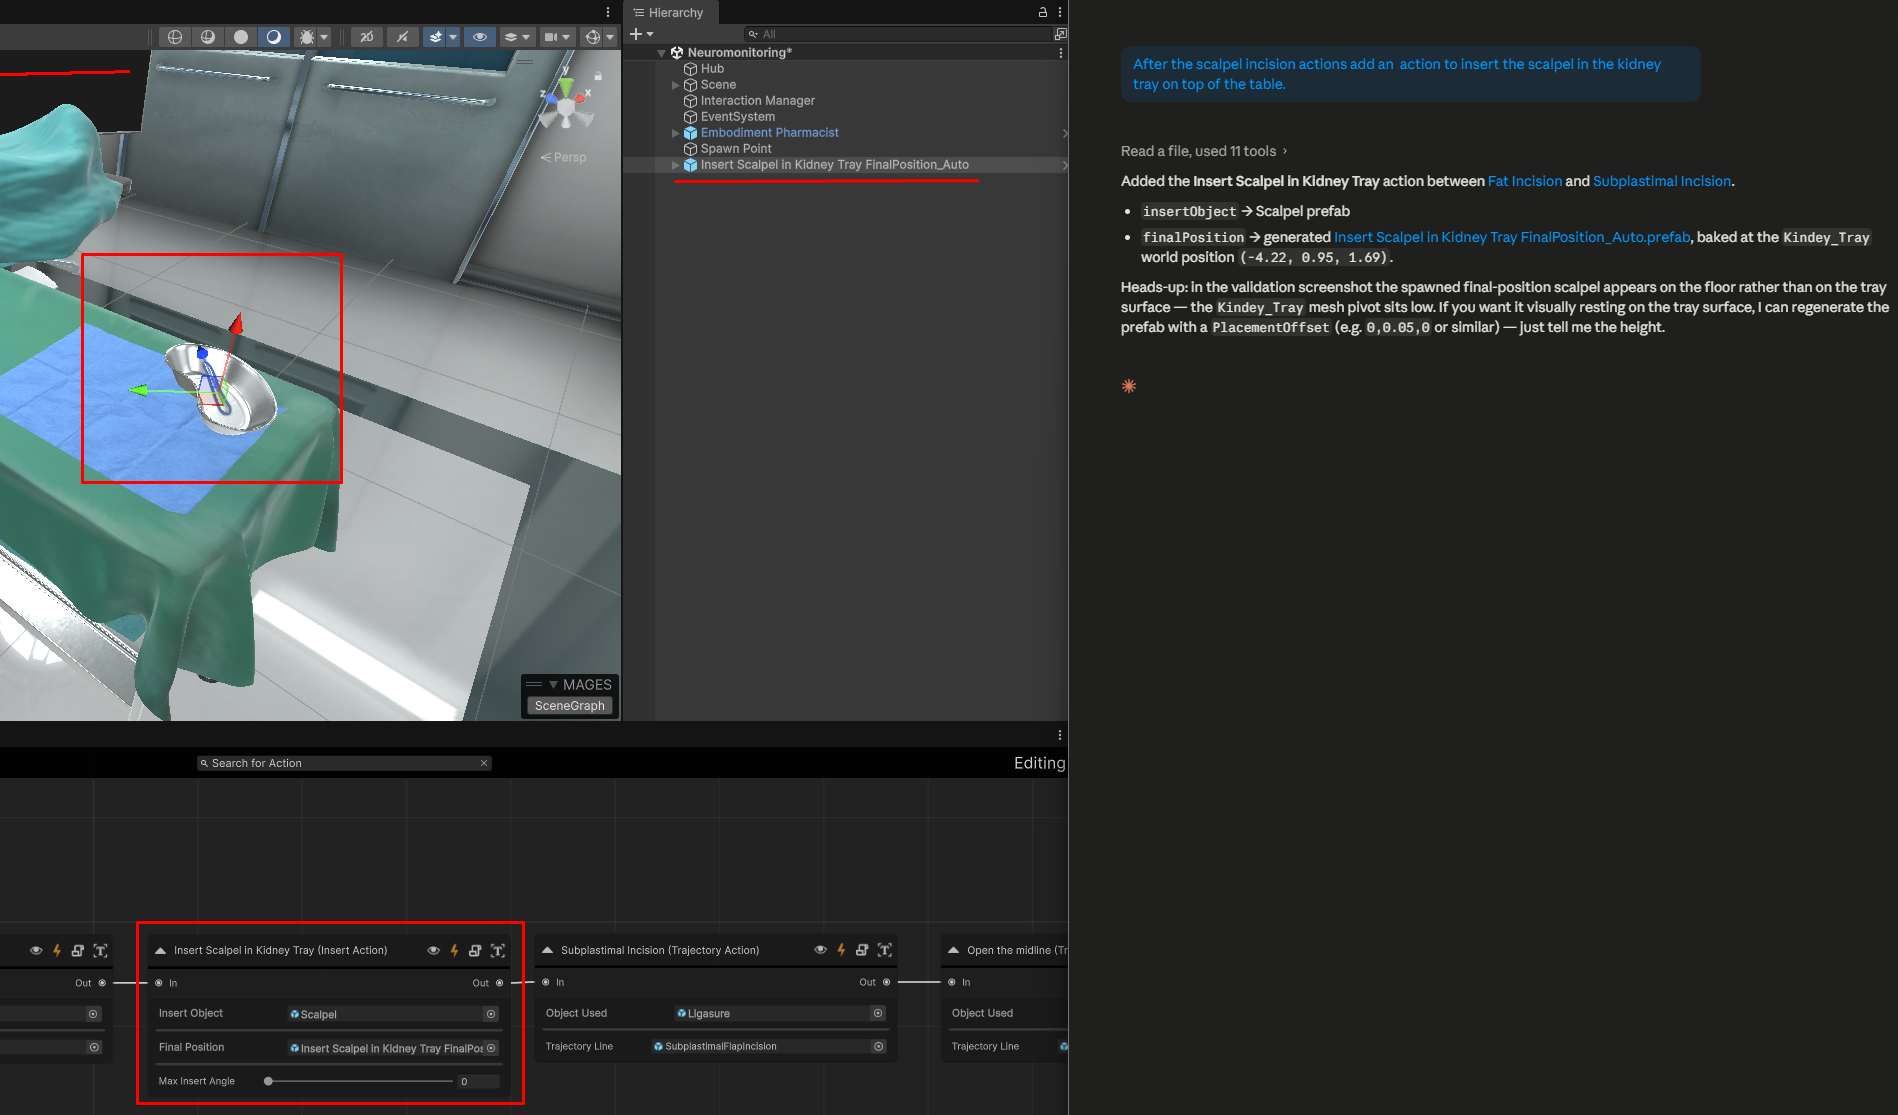
Task: Open Embodiment Pharmacist prefab arrow
Action: (x=1064, y=133)
